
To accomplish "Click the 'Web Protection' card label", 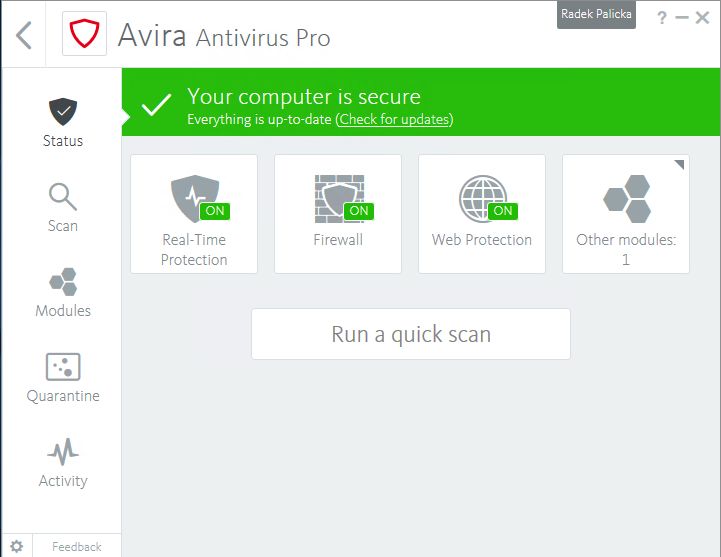I will [482, 240].
